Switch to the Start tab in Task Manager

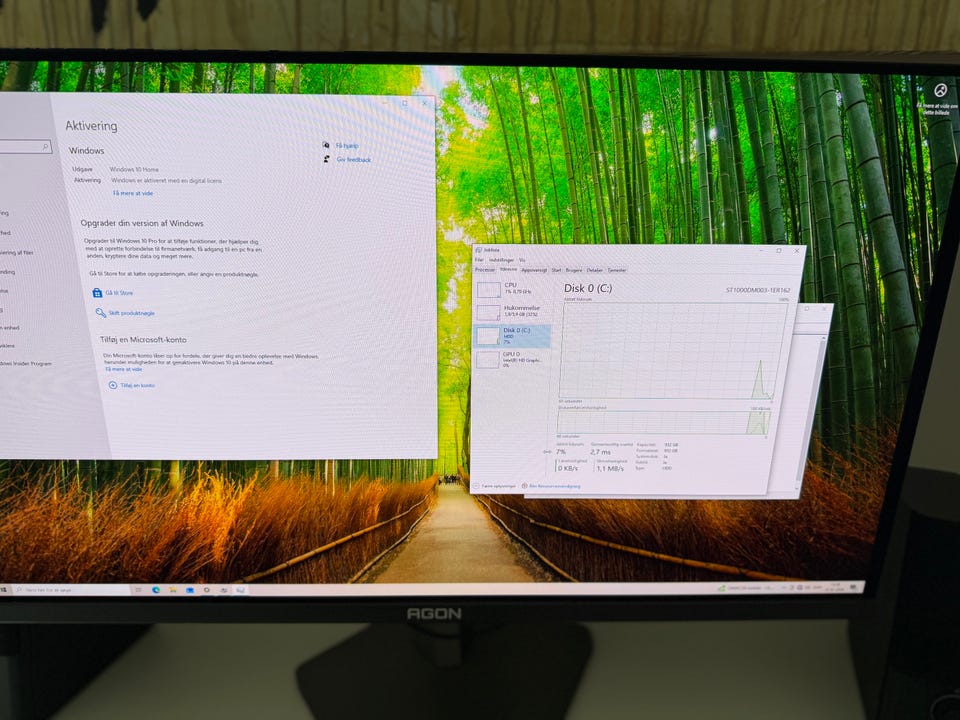556,270
